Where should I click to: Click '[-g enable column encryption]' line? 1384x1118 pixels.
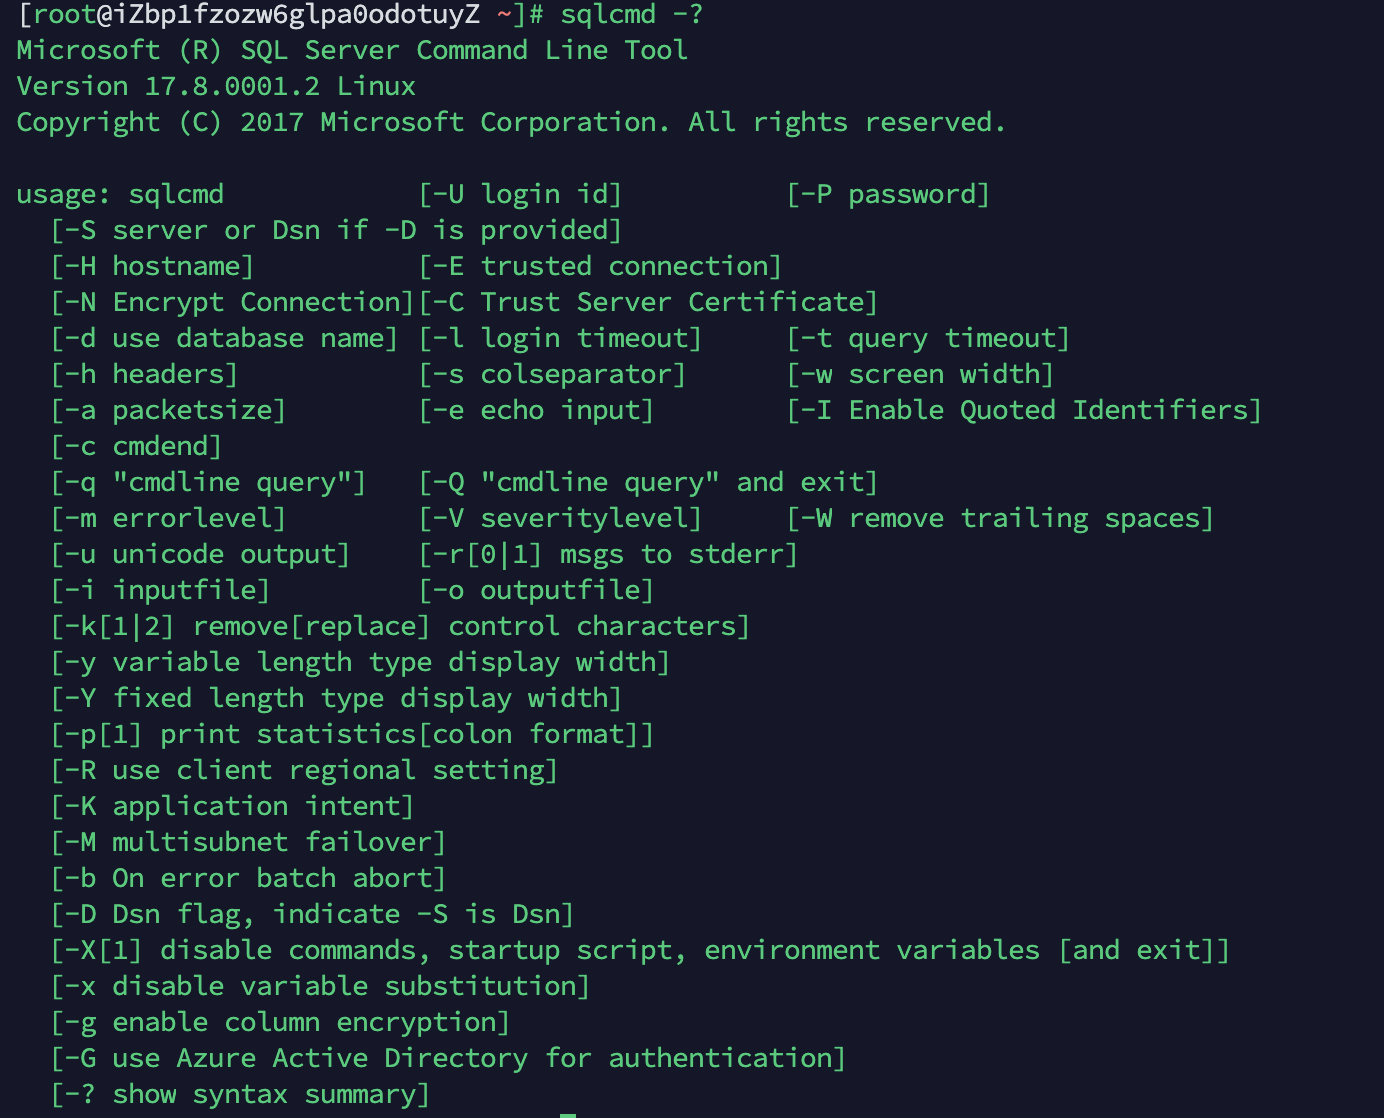(x=280, y=1022)
